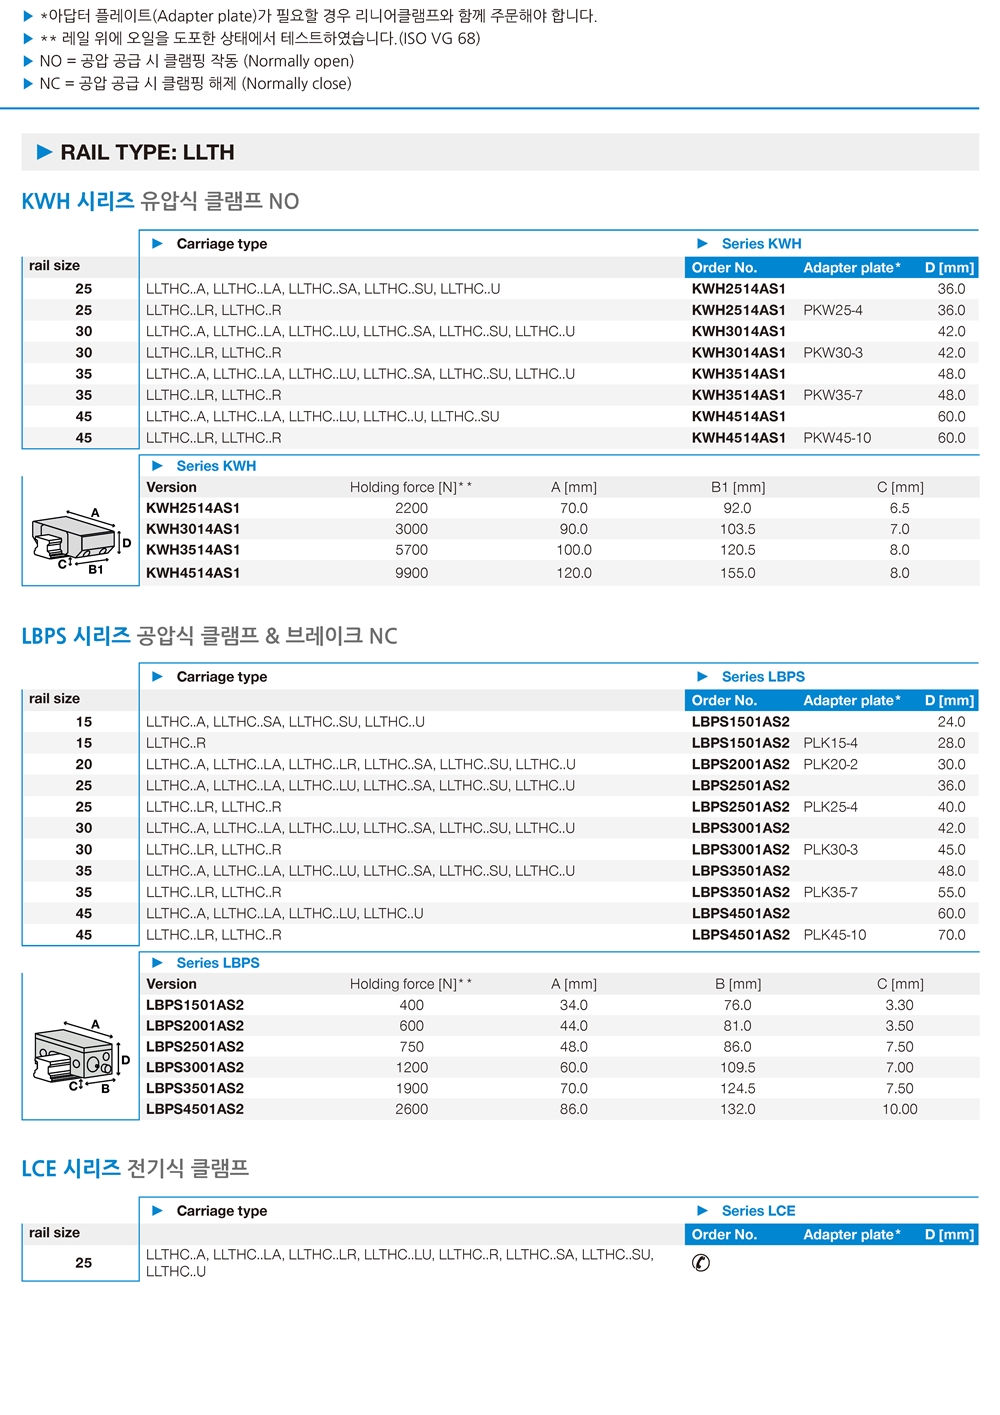Click the KWH 시리즈 유압식 클램프 NO heading

[160, 201]
